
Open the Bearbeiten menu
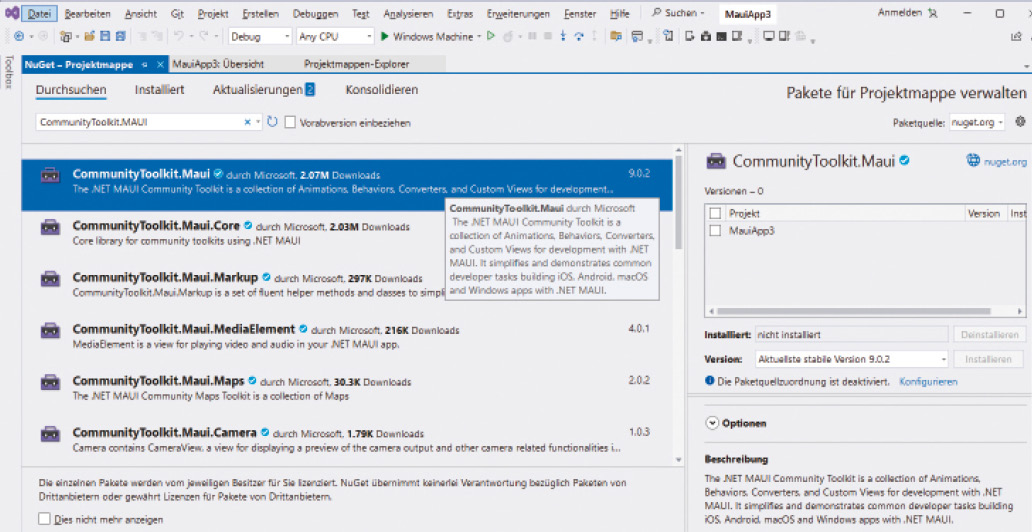click(88, 13)
